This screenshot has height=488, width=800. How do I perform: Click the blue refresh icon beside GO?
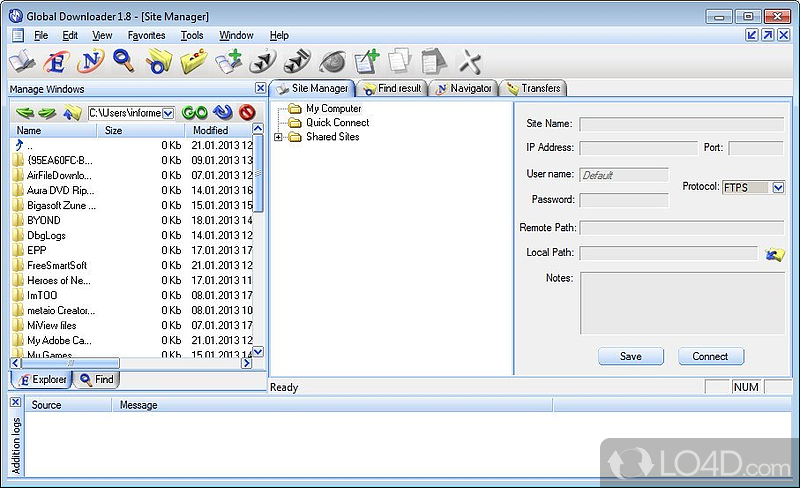(223, 113)
